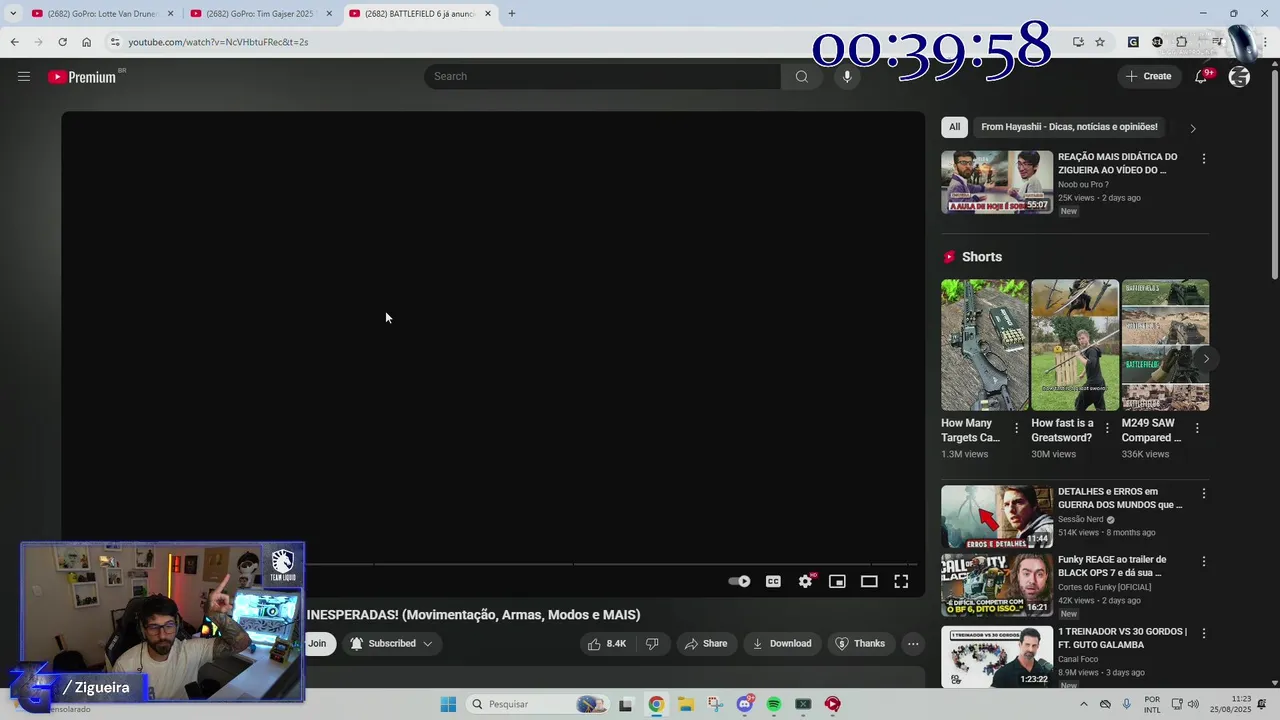1280x720 pixels.
Task: Go back to previous page
Action: coord(14,42)
